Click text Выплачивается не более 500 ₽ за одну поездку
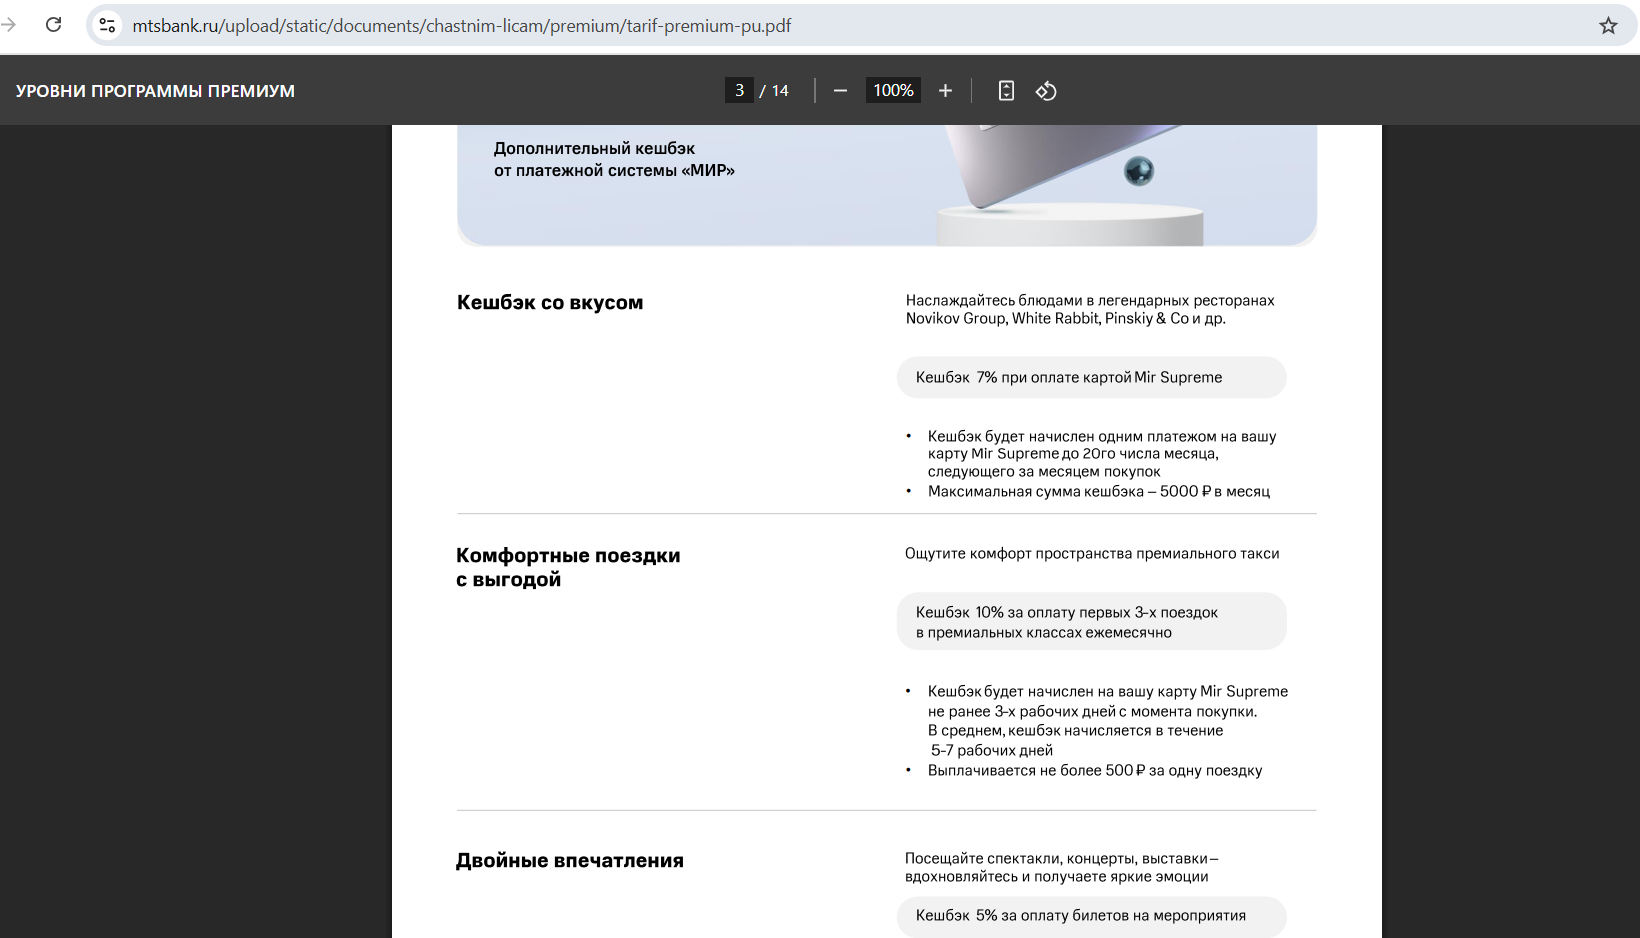 point(1095,770)
